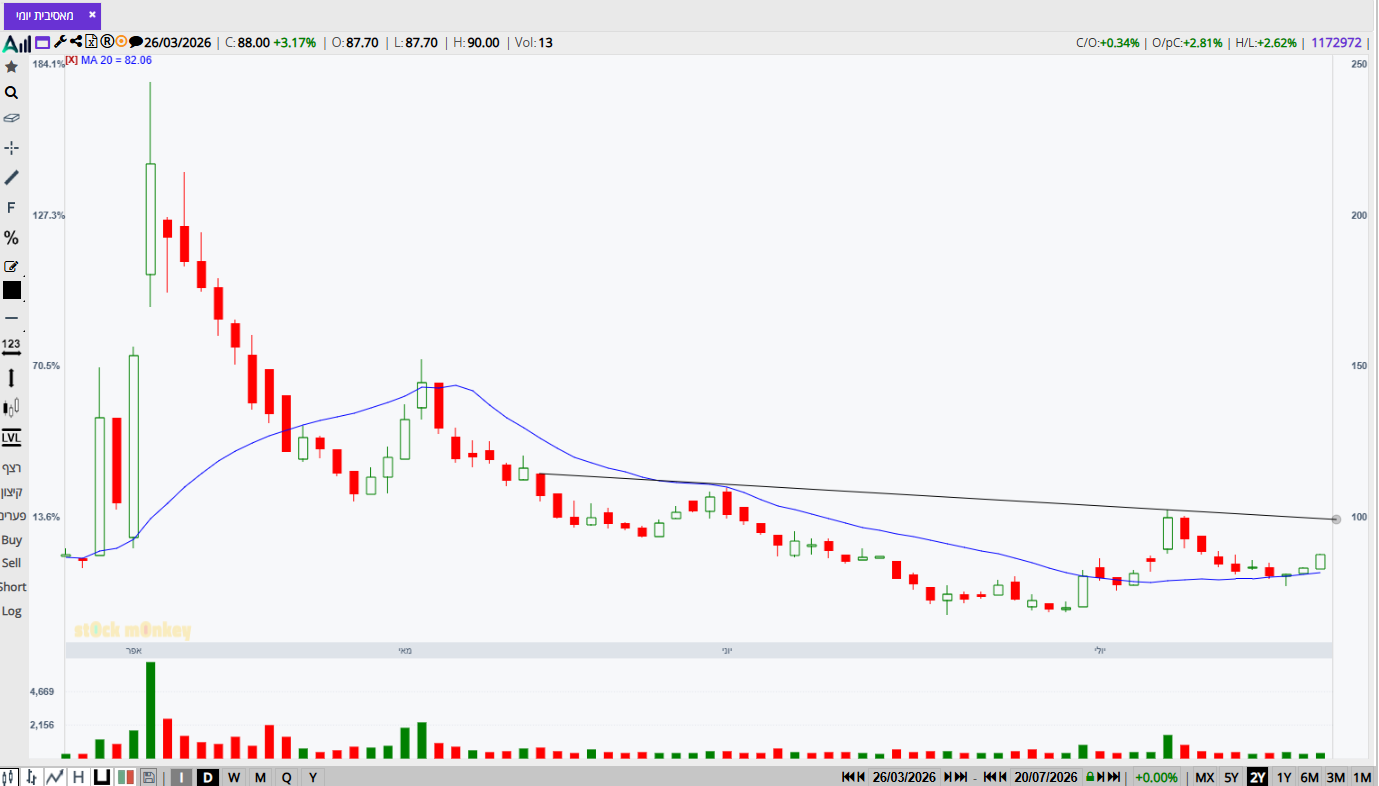Image resolution: width=1379 pixels, height=786 pixels.
Task: Click the +0.00% change indicator
Action: click(x=1157, y=777)
